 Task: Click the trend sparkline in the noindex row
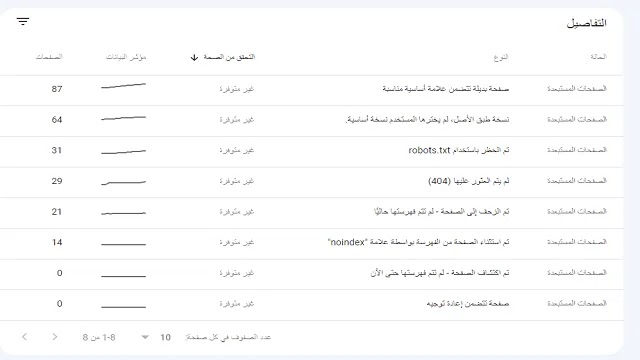tap(123, 244)
